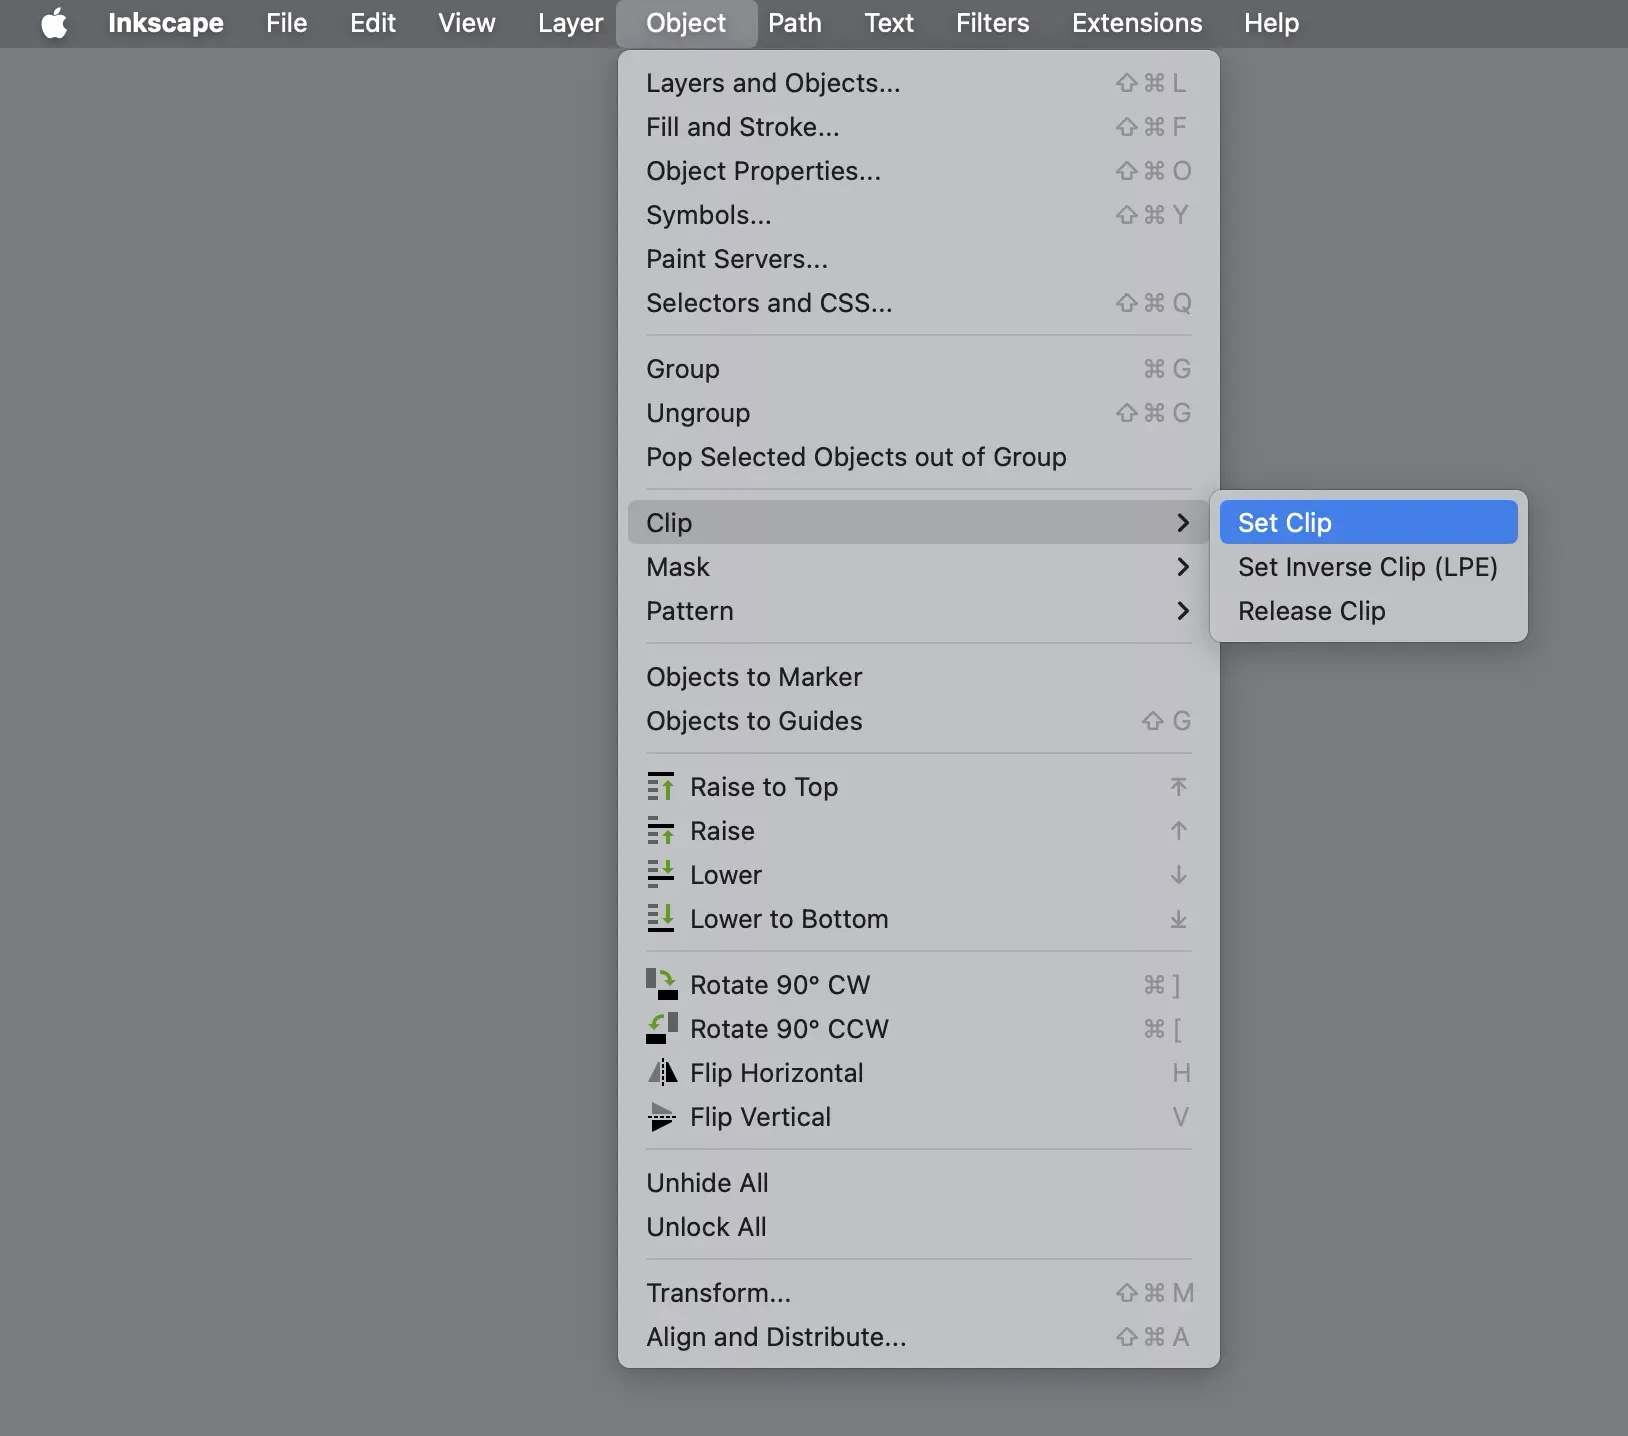
Task: Expand the Pattern submenu arrow
Action: 1182,611
